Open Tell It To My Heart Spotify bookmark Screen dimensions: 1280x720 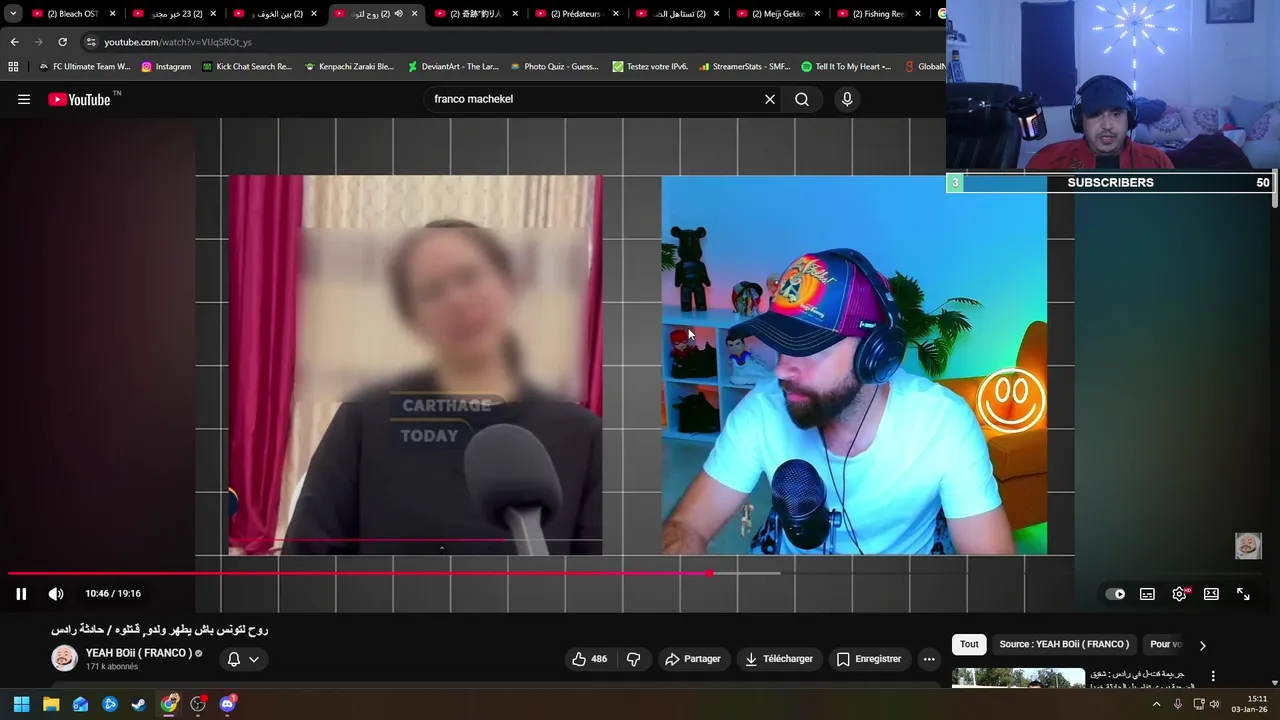(x=846, y=67)
